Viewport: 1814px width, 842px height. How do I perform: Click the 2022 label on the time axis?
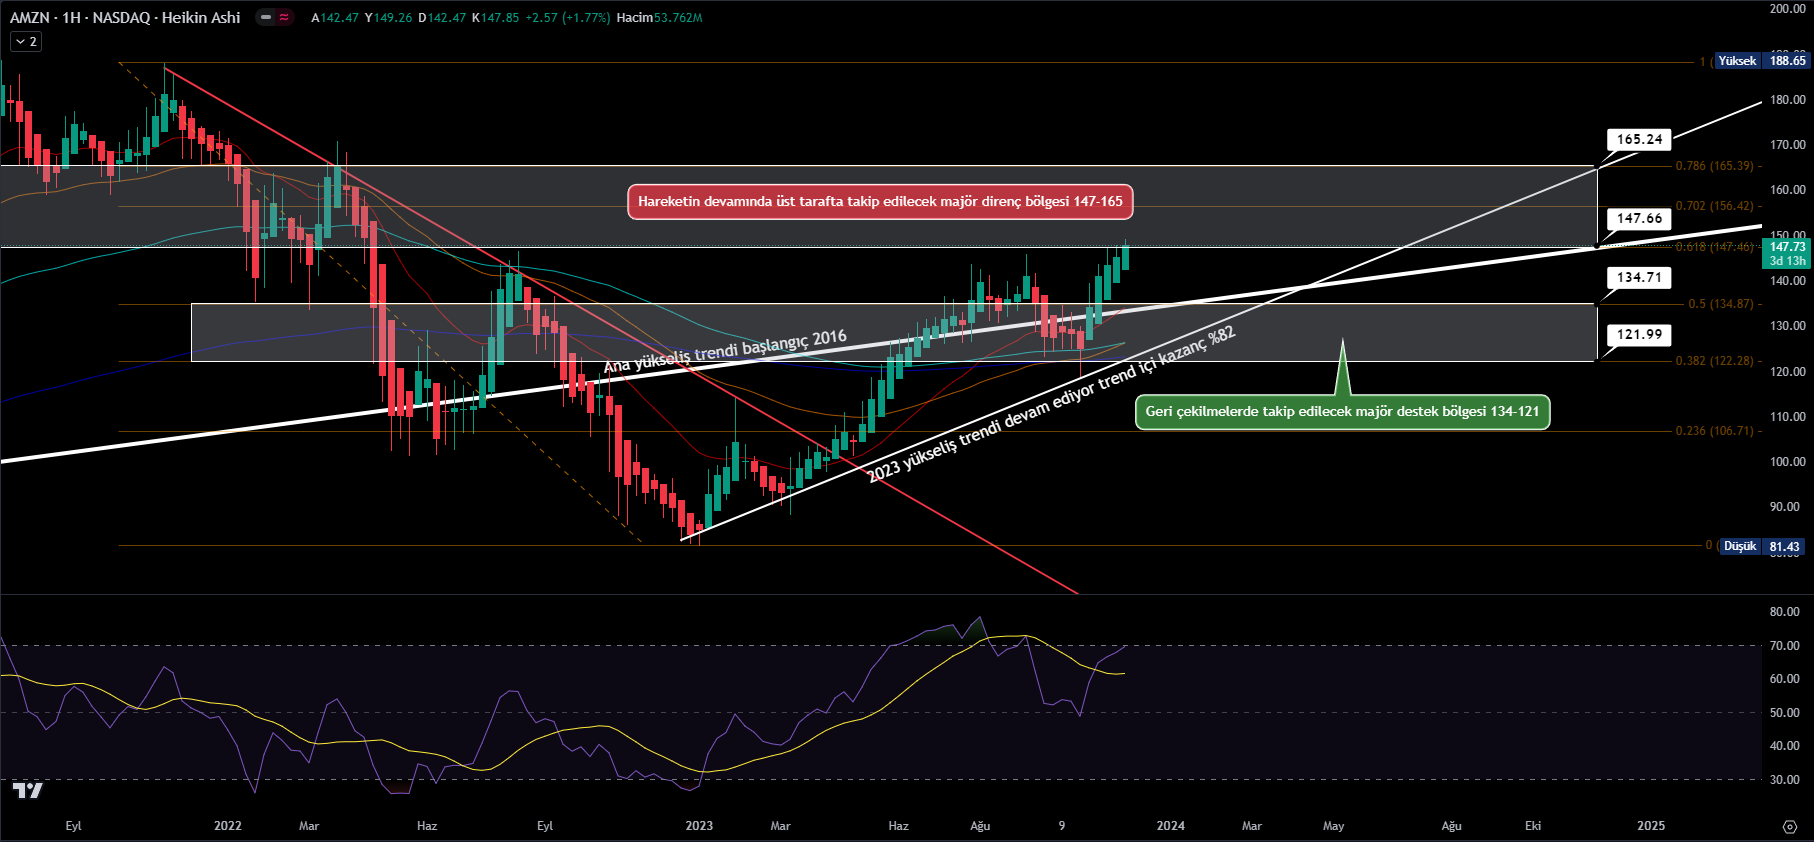click(x=228, y=826)
